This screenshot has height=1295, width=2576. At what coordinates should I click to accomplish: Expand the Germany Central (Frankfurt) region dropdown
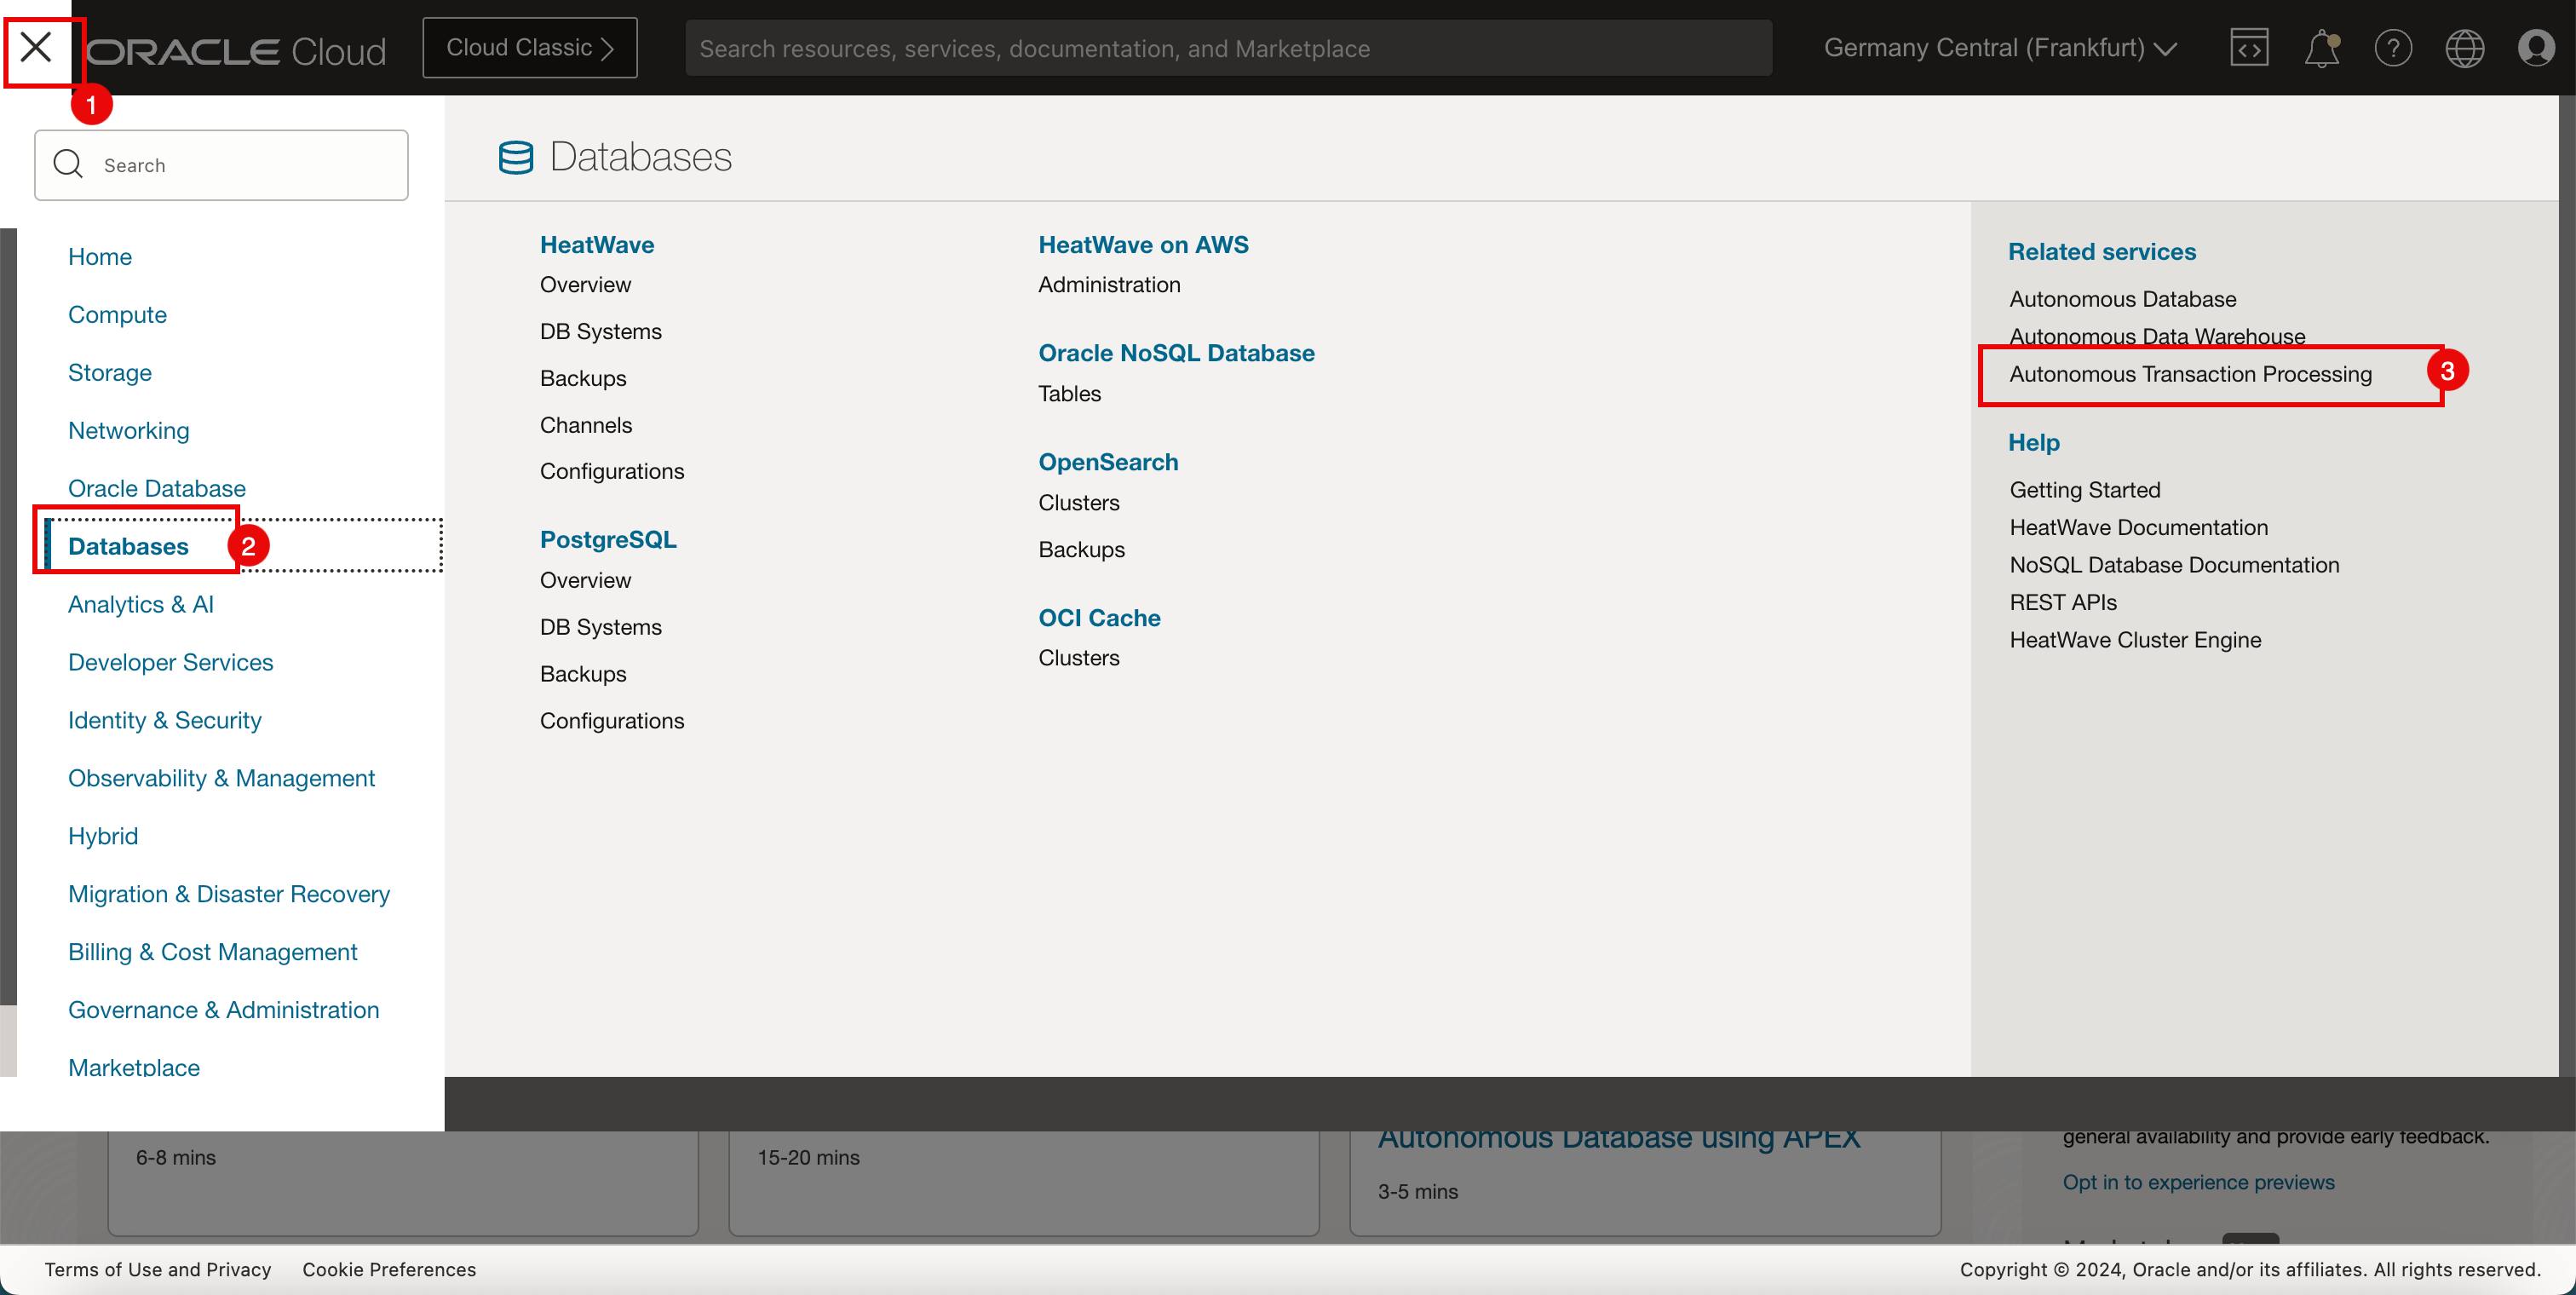click(2000, 48)
